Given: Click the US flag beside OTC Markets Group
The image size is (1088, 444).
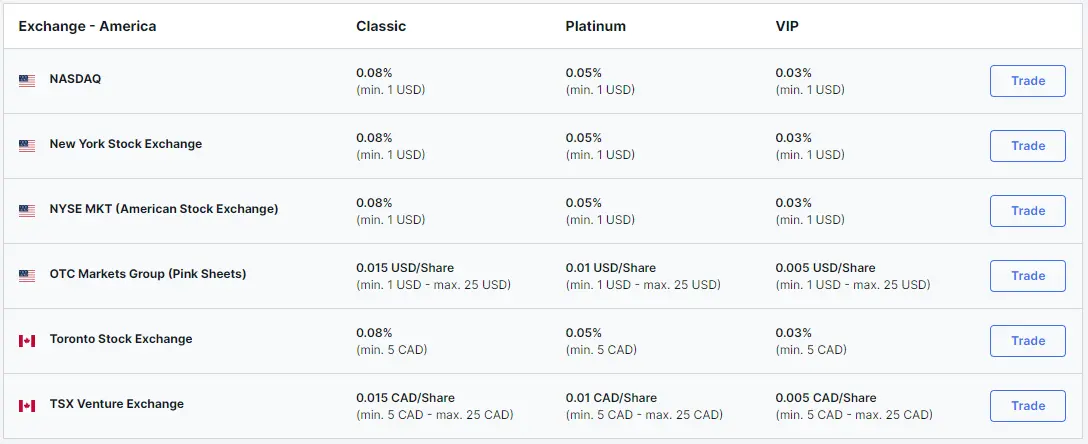Looking at the screenshot, I should (27, 276).
